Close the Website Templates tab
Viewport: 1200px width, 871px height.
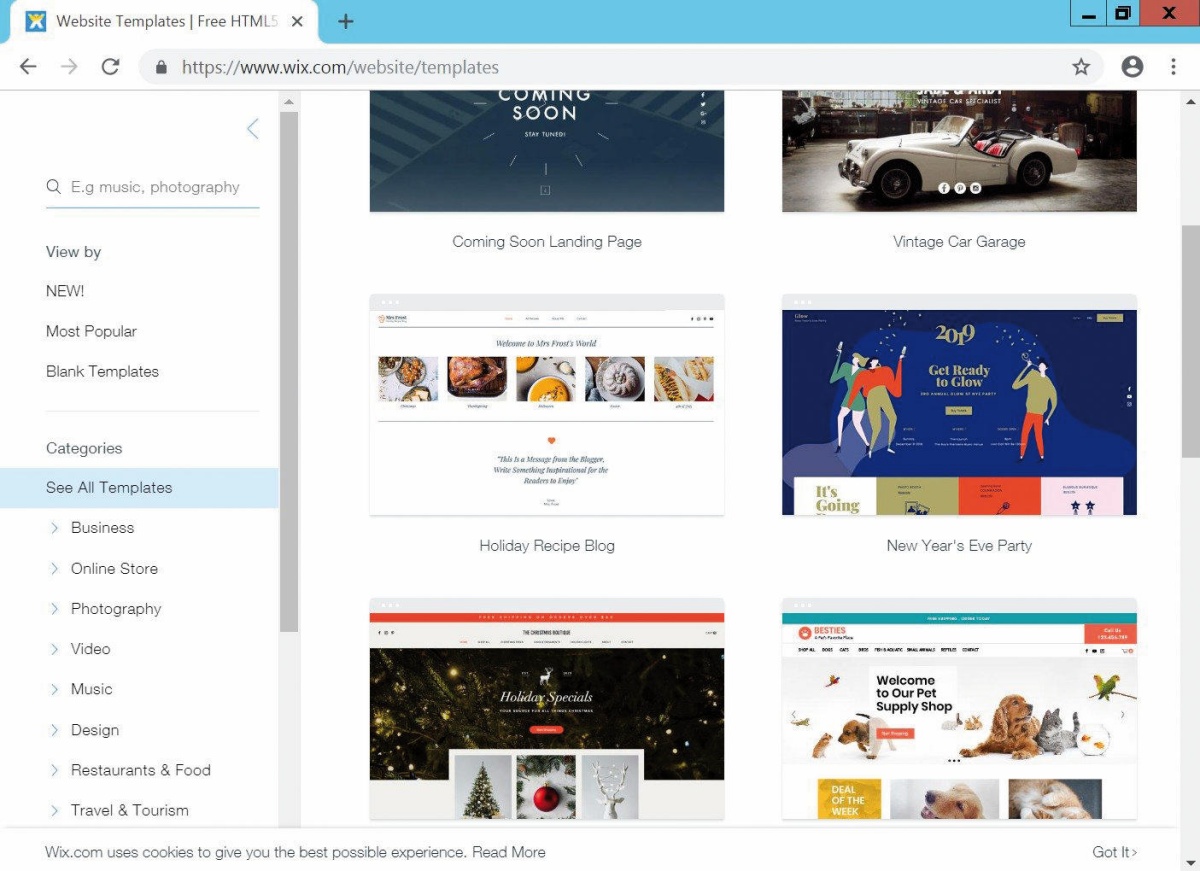point(297,21)
